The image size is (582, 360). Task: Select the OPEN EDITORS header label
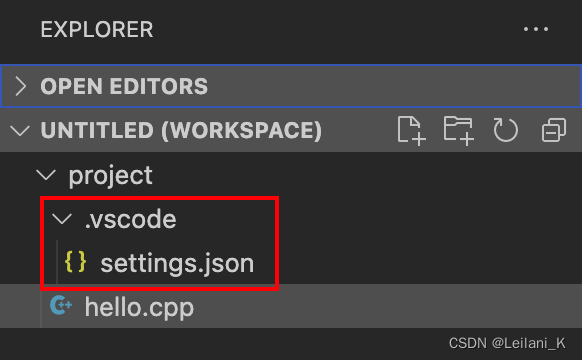(124, 86)
